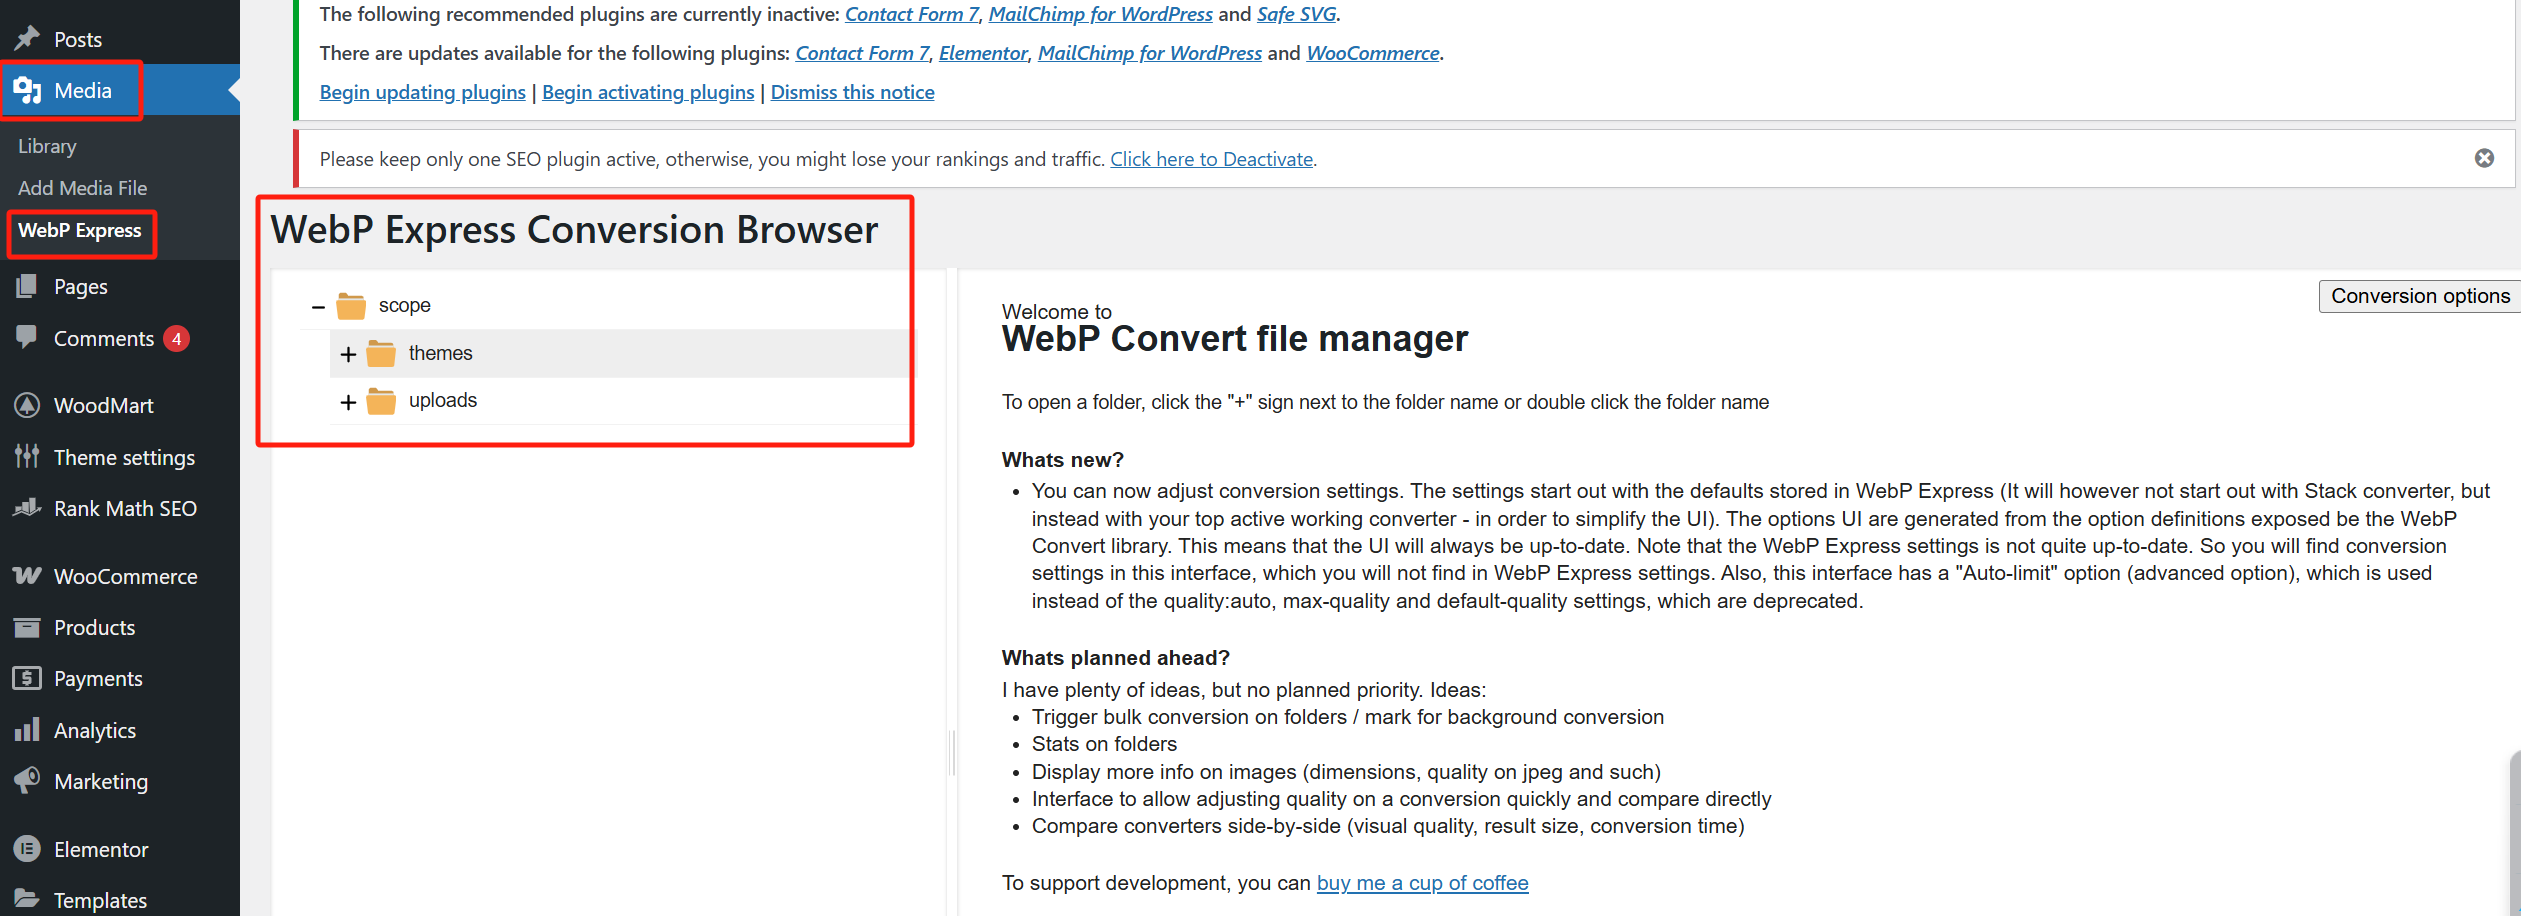Open Contact Form 7 link in updates list
2521x916 pixels.
pos(862,53)
